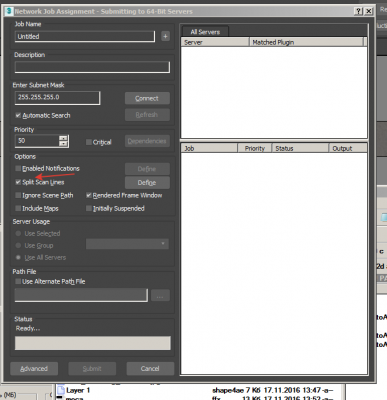The height and width of the screenshot is (400, 387).
Task: Click the Layer 1 file icon
Action: tap(60, 389)
